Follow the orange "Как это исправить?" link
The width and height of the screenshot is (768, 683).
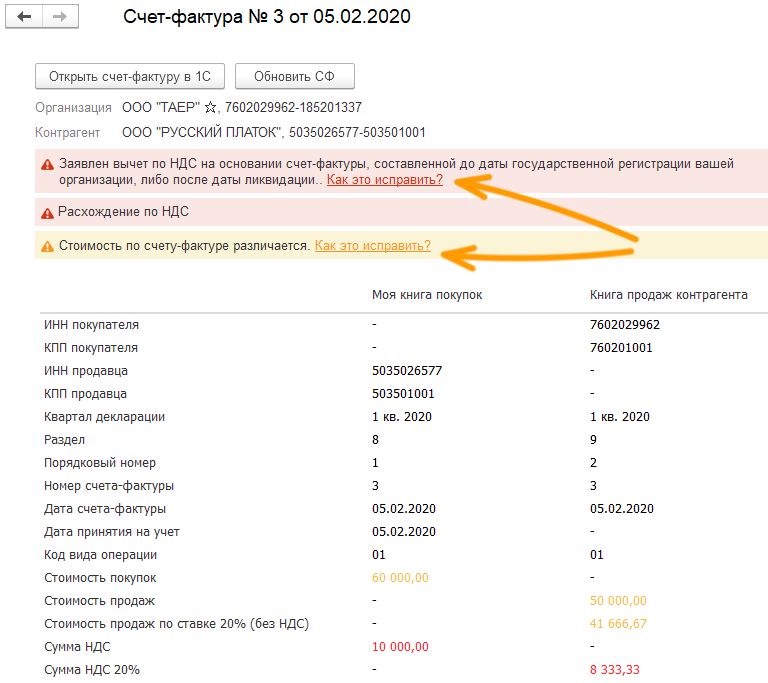click(372, 245)
